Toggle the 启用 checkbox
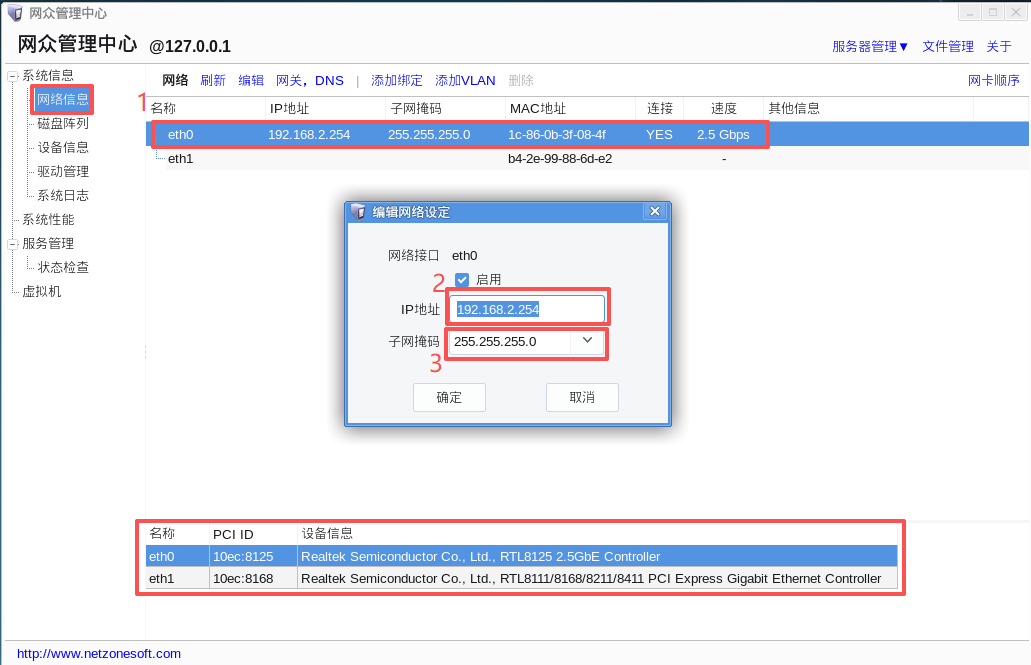Image resolution: width=1031 pixels, height=665 pixels. point(462,280)
